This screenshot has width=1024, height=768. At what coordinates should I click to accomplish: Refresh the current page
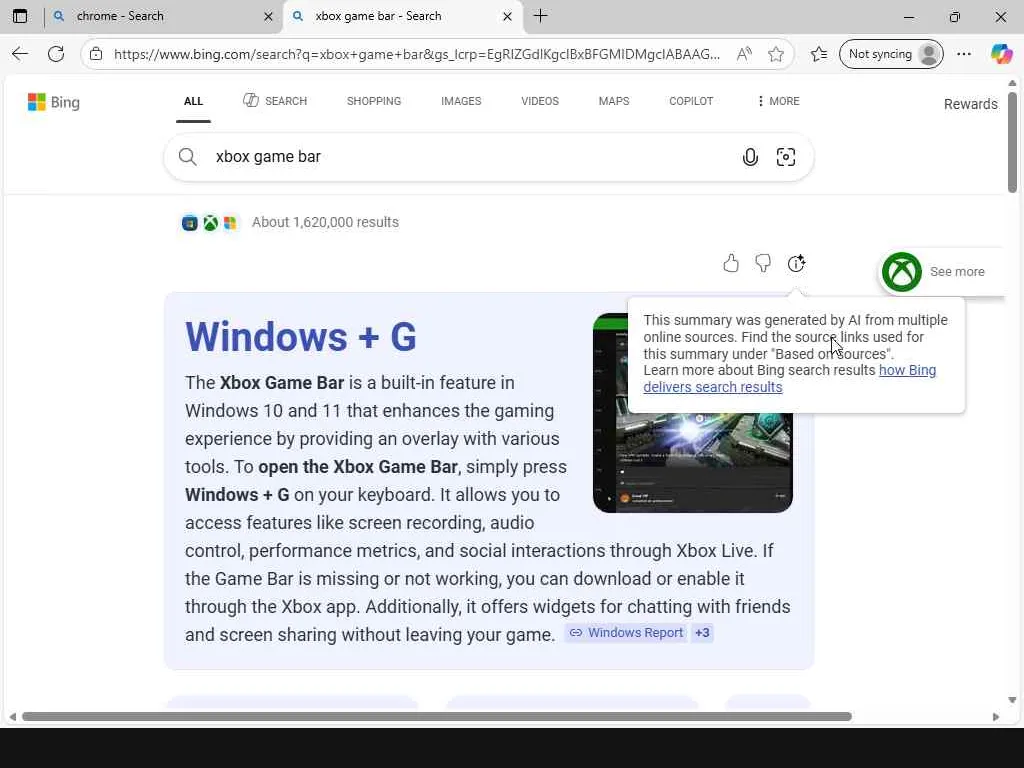click(56, 54)
